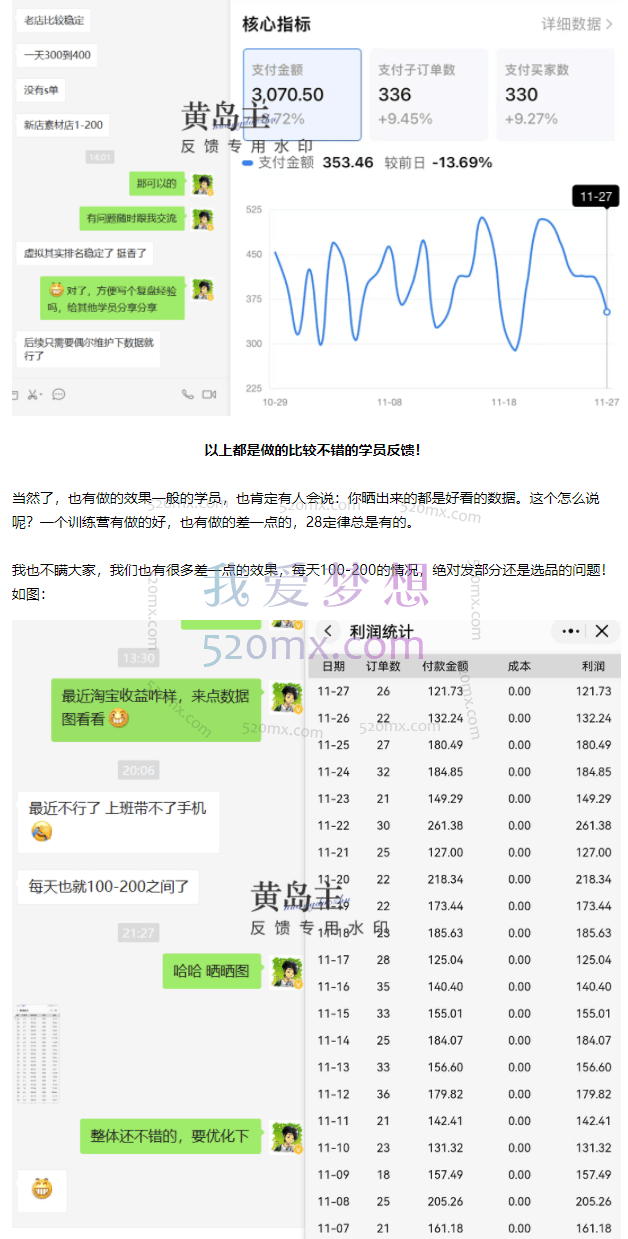Open the three-dot more menu in 利润统计
The height and width of the screenshot is (1239, 628).
(571, 631)
